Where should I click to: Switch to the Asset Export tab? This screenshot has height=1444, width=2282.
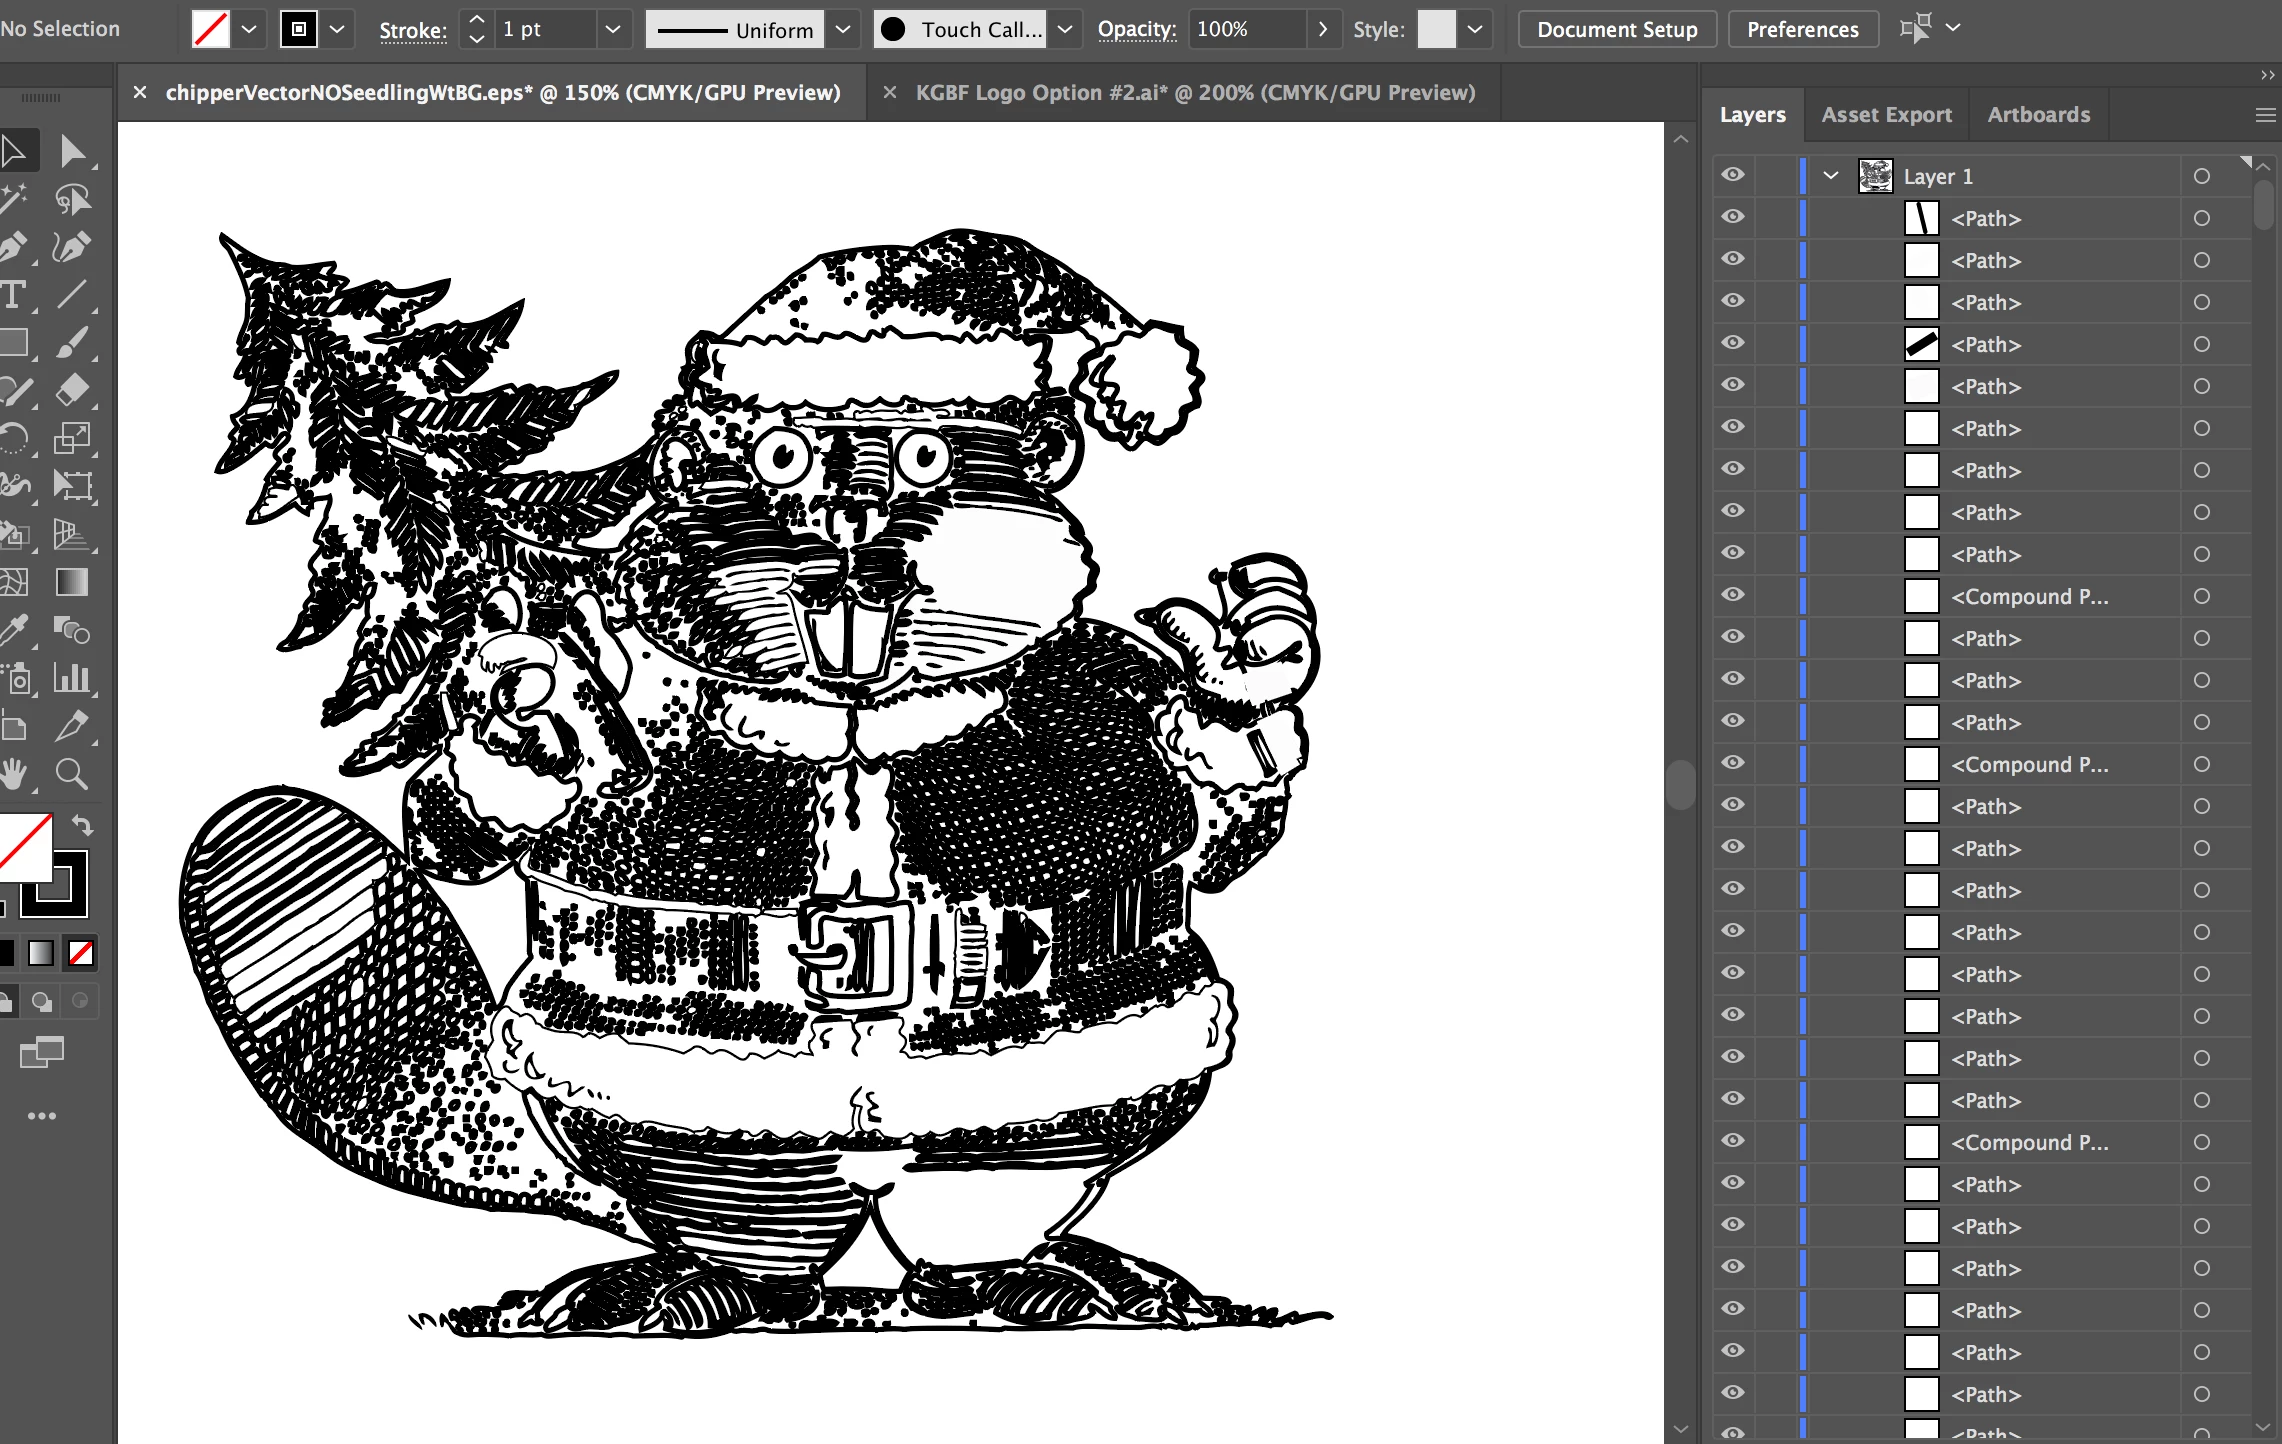[x=1886, y=115]
